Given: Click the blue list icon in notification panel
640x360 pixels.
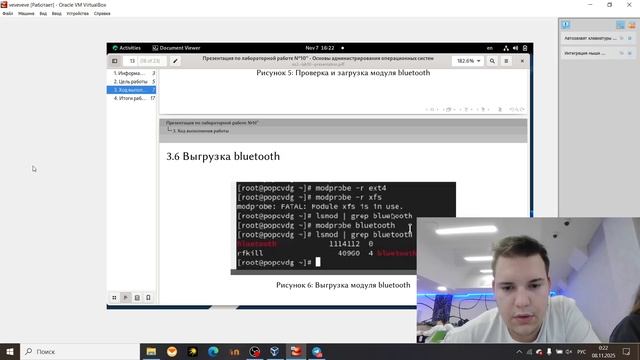Looking at the screenshot, I should click(620, 25).
